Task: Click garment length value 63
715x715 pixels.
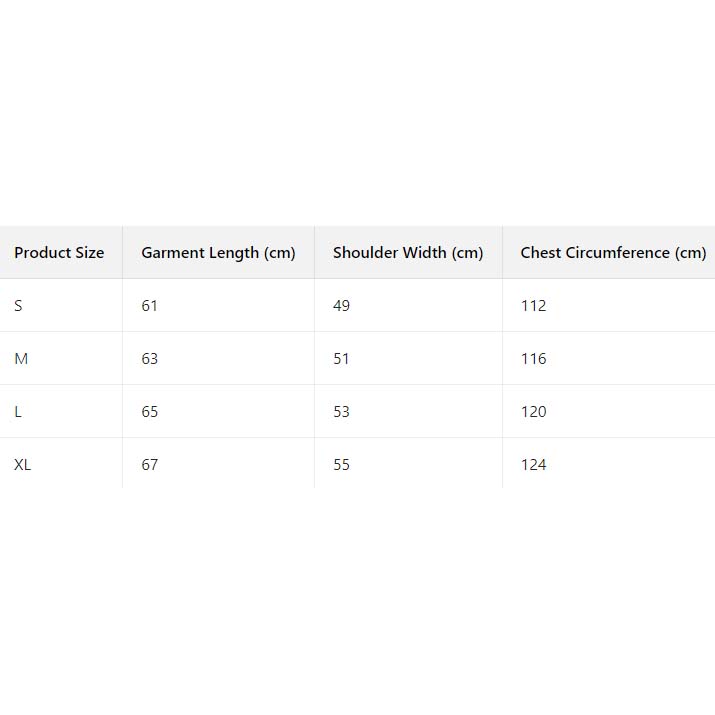Action: (150, 359)
